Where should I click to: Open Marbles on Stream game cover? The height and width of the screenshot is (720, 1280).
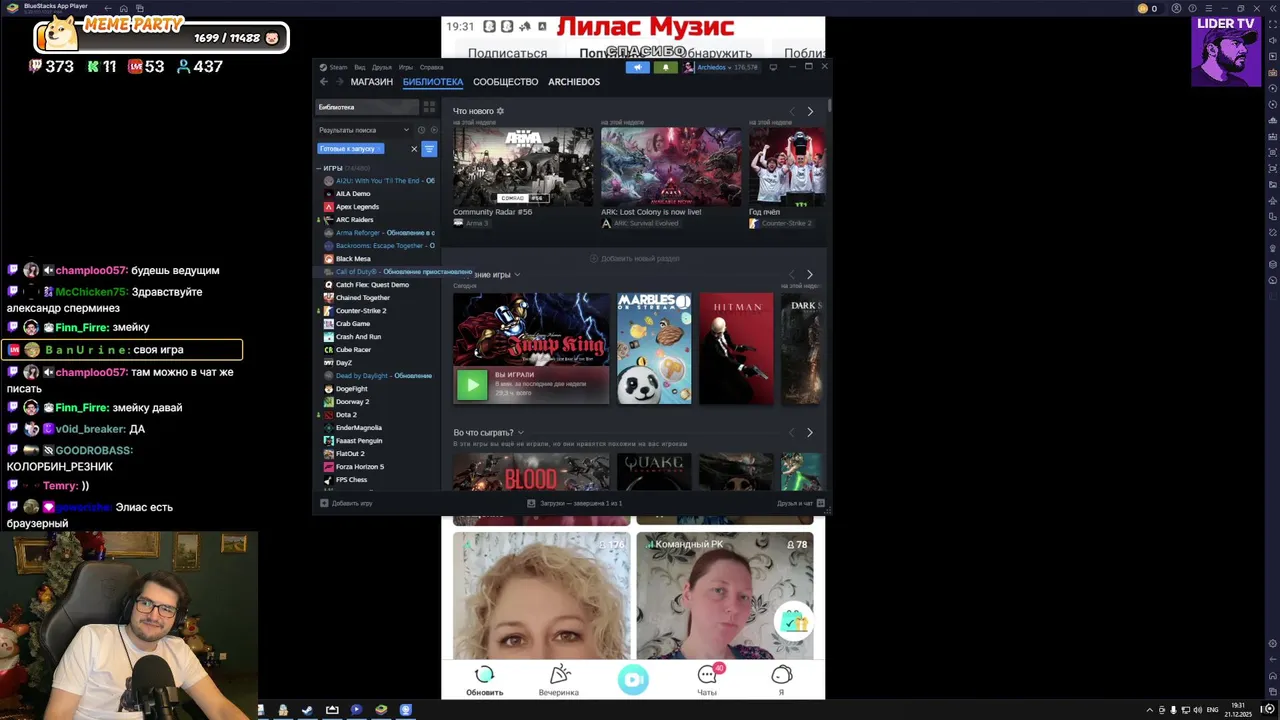point(654,348)
